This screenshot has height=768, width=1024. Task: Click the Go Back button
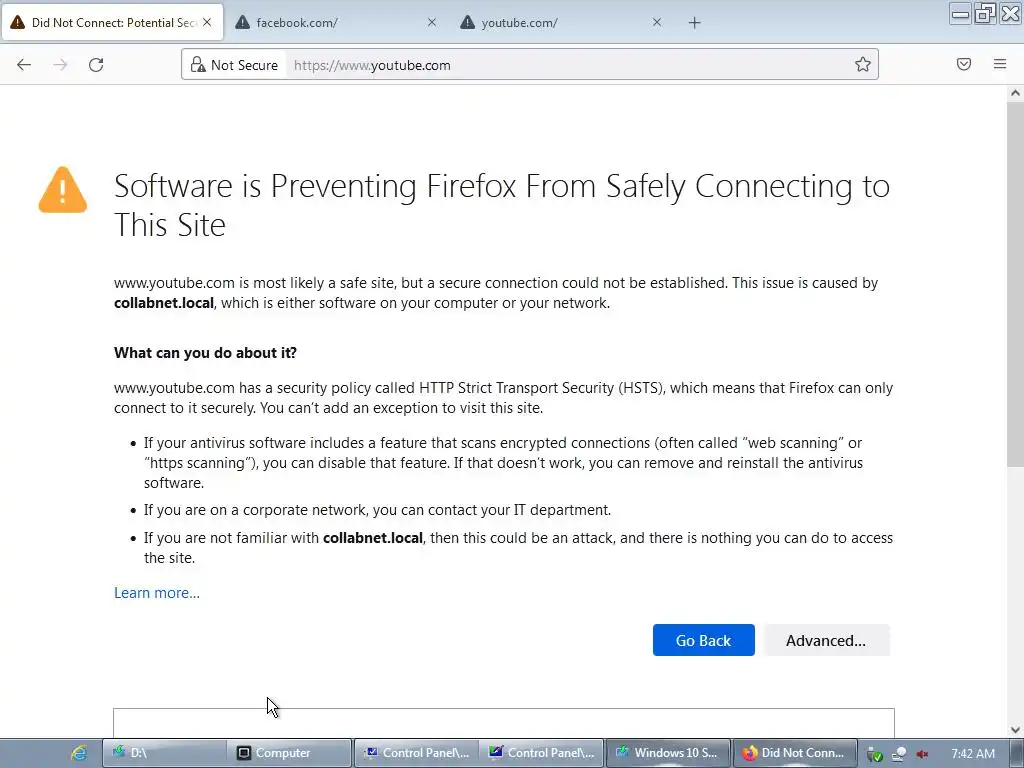click(x=703, y=640)
